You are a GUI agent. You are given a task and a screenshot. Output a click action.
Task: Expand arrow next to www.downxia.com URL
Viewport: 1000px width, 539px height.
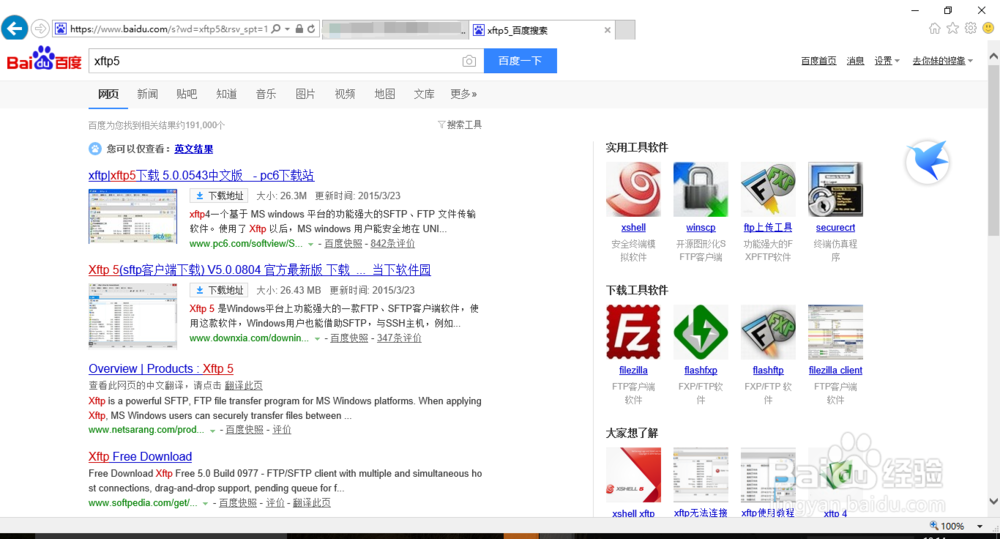(x=317, y=339)
